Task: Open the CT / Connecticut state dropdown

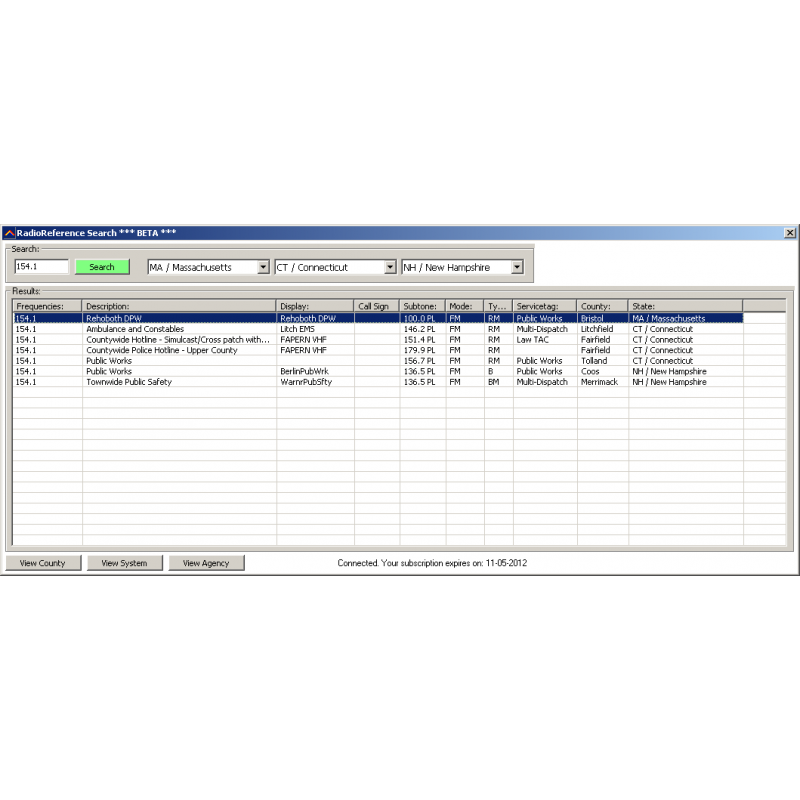Action: 391,267
